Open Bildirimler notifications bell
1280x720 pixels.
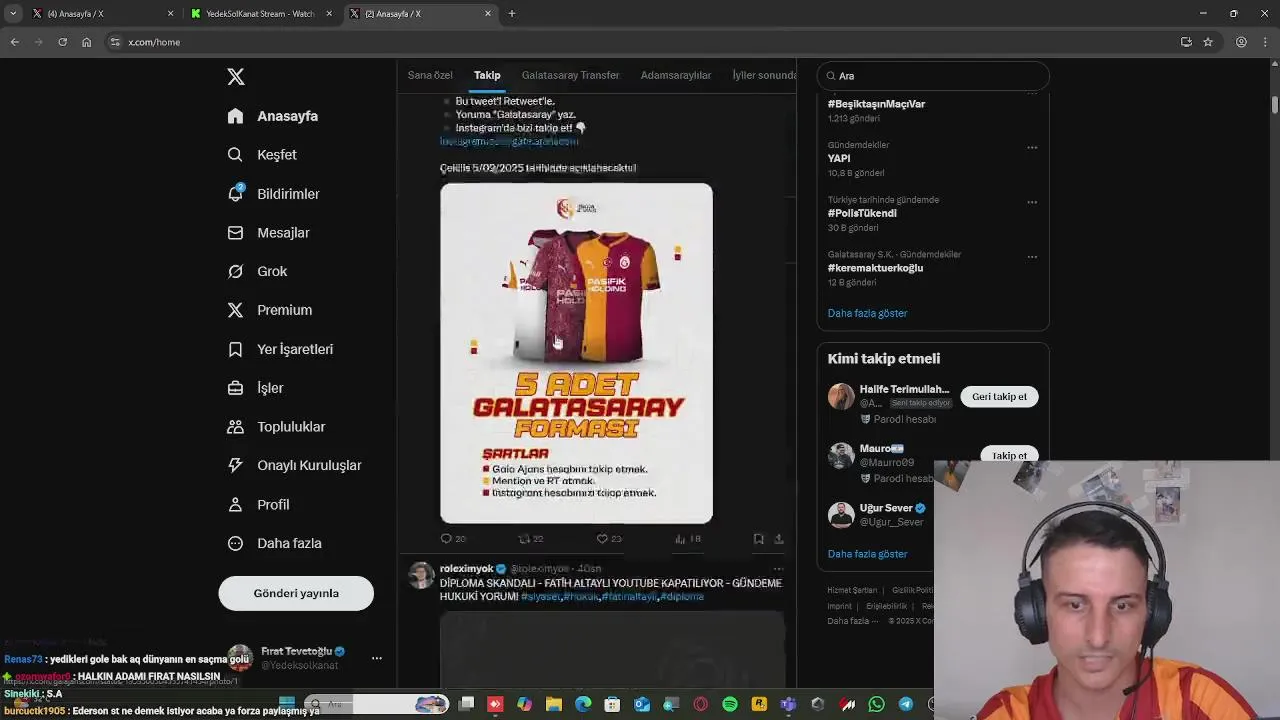pos(274,194)
